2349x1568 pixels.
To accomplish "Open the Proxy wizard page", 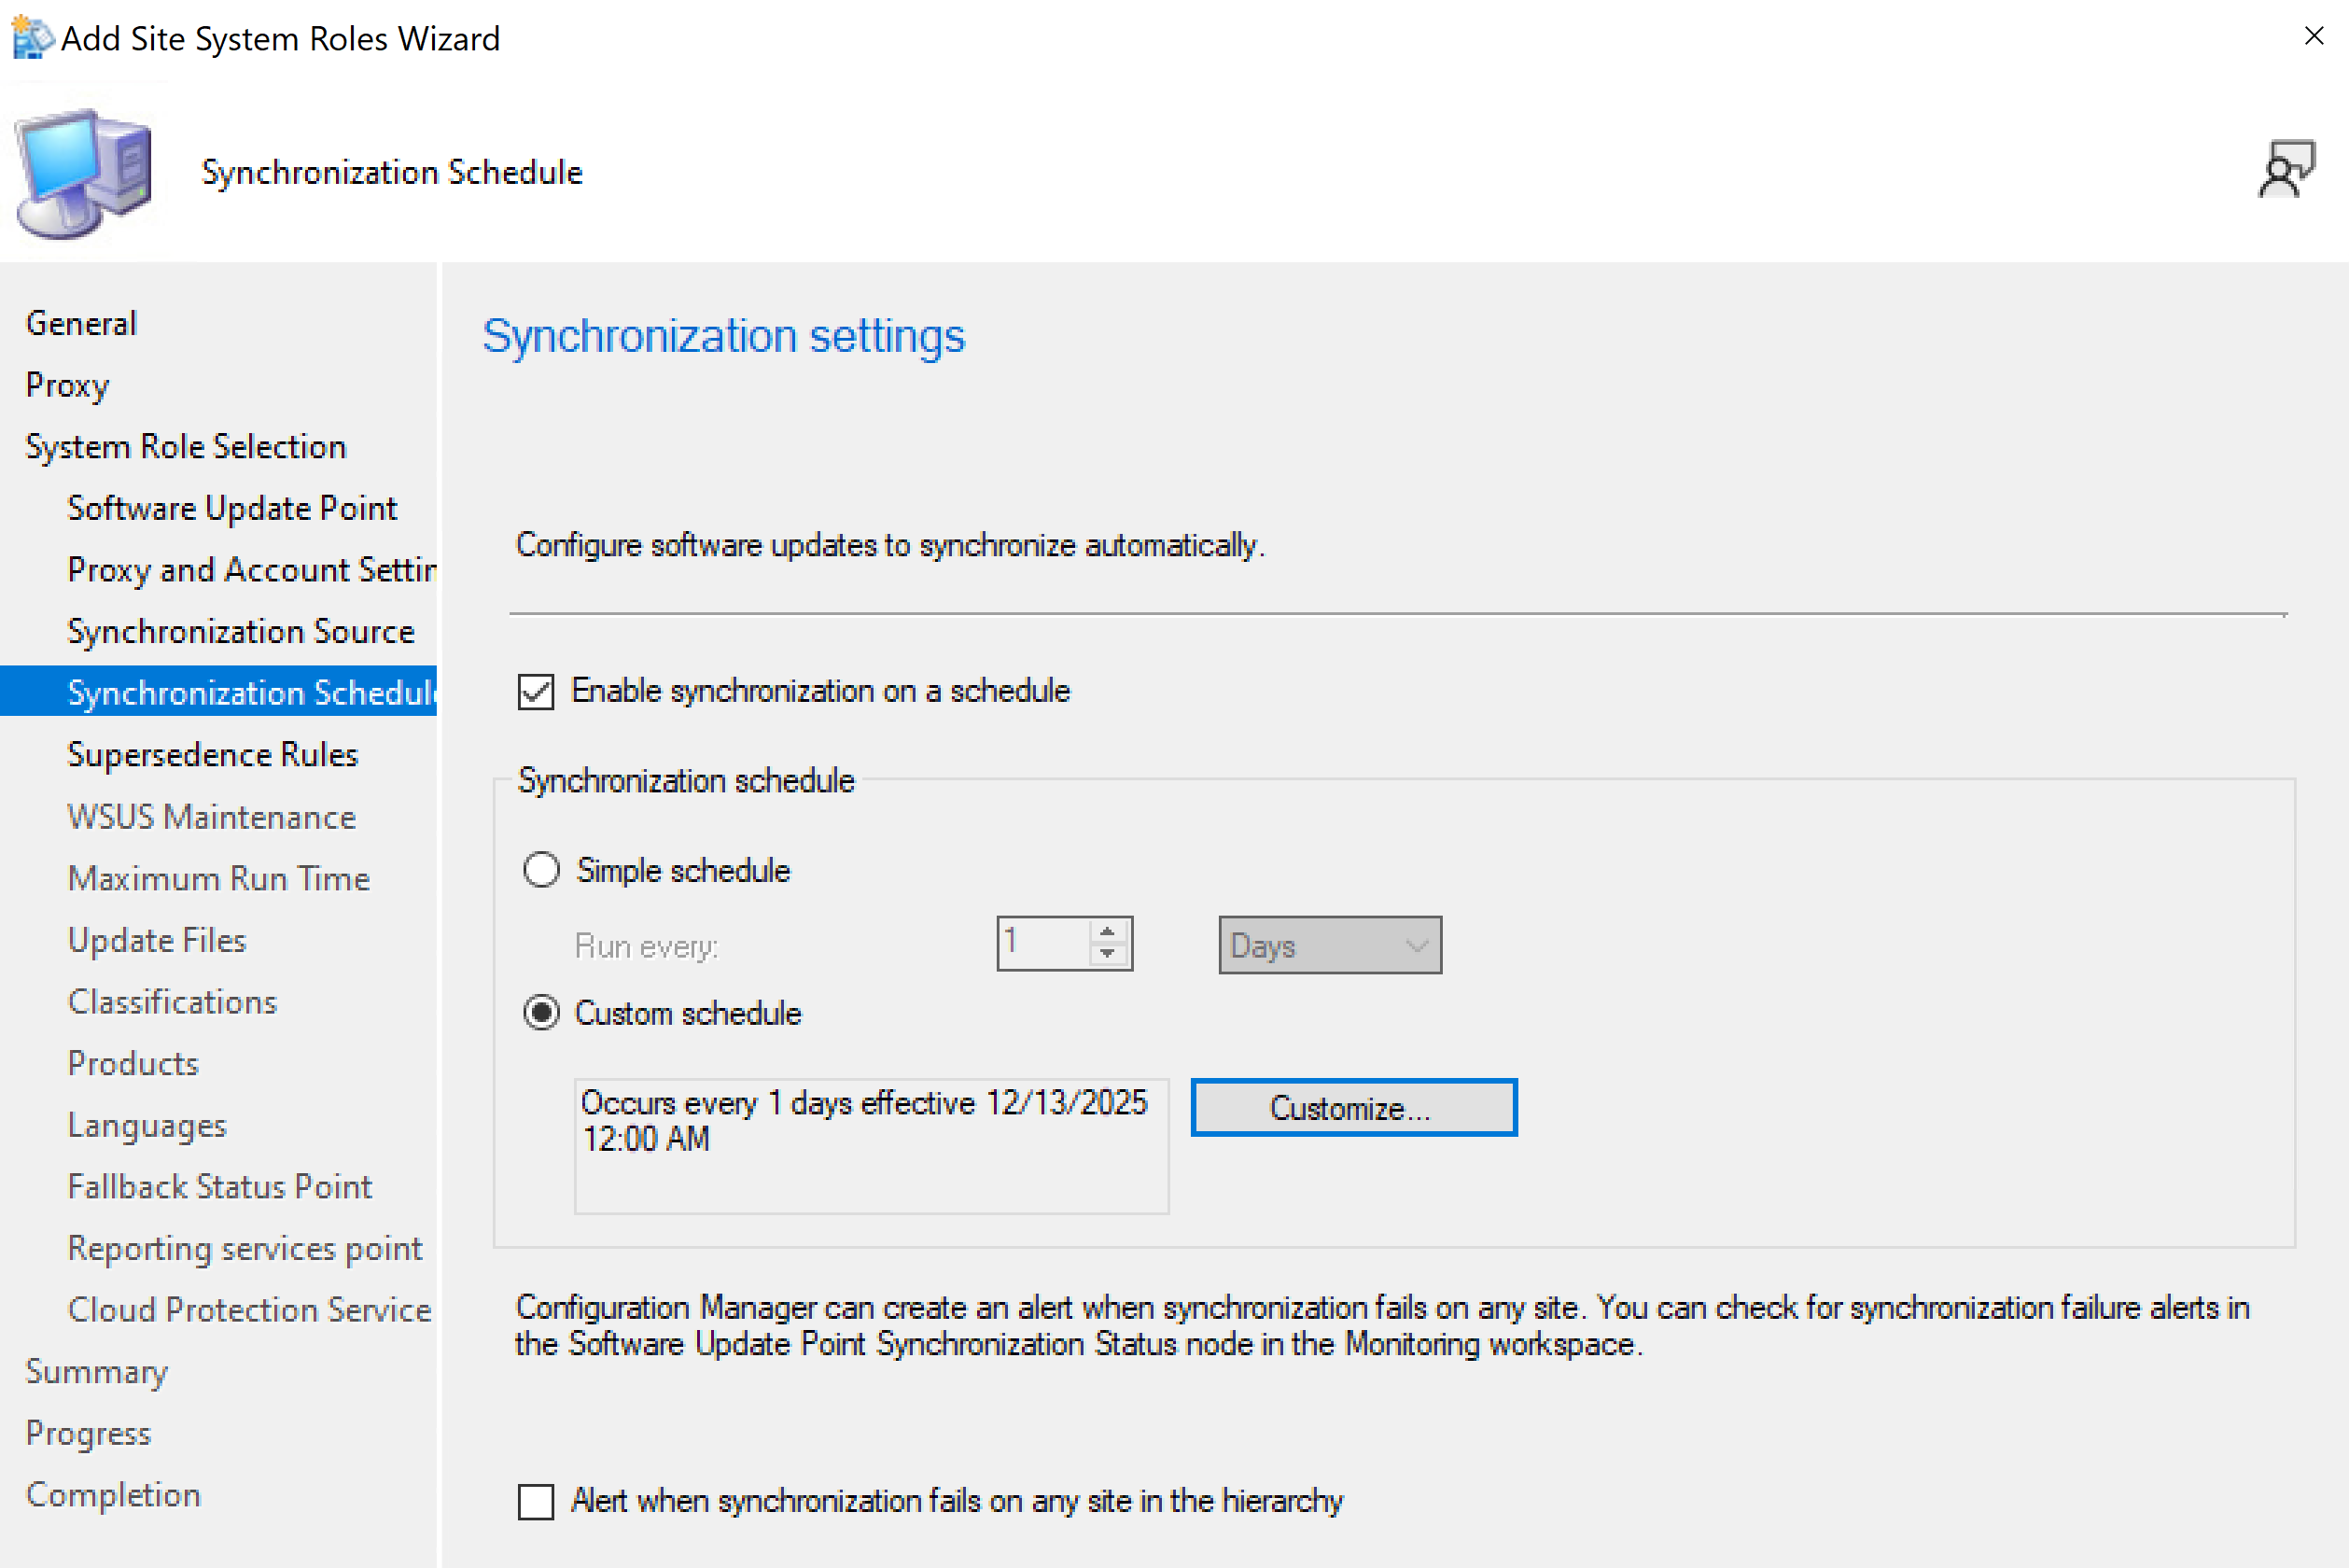I will pyautogui.click(x=67, y=385).
